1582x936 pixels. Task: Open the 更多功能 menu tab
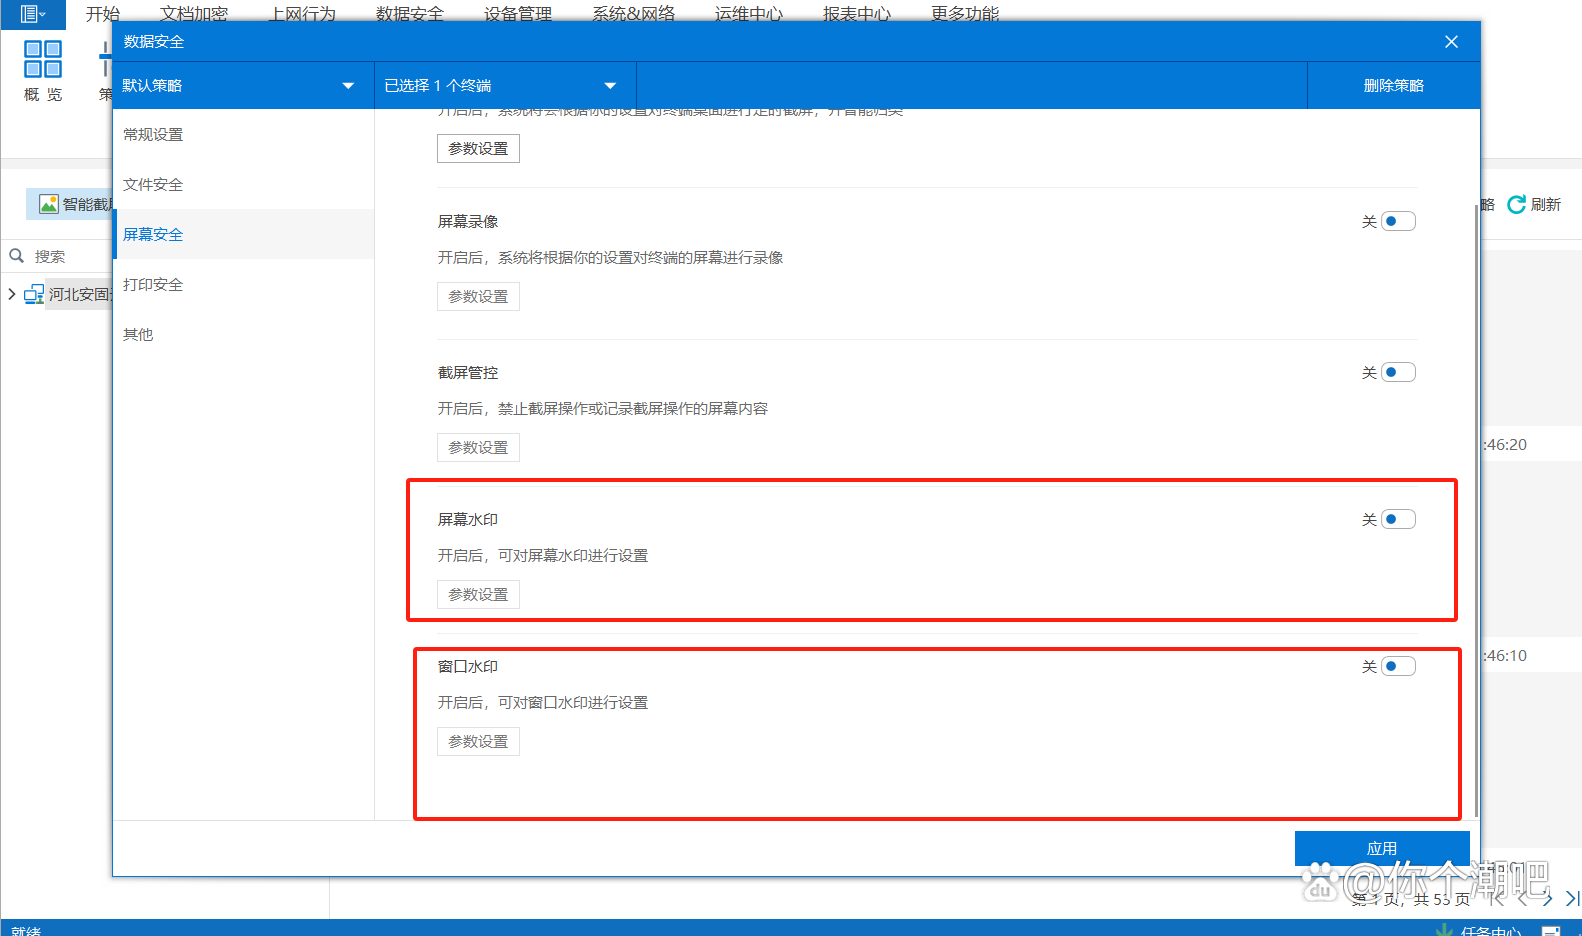pyautogui.click(x=965, y=13)
